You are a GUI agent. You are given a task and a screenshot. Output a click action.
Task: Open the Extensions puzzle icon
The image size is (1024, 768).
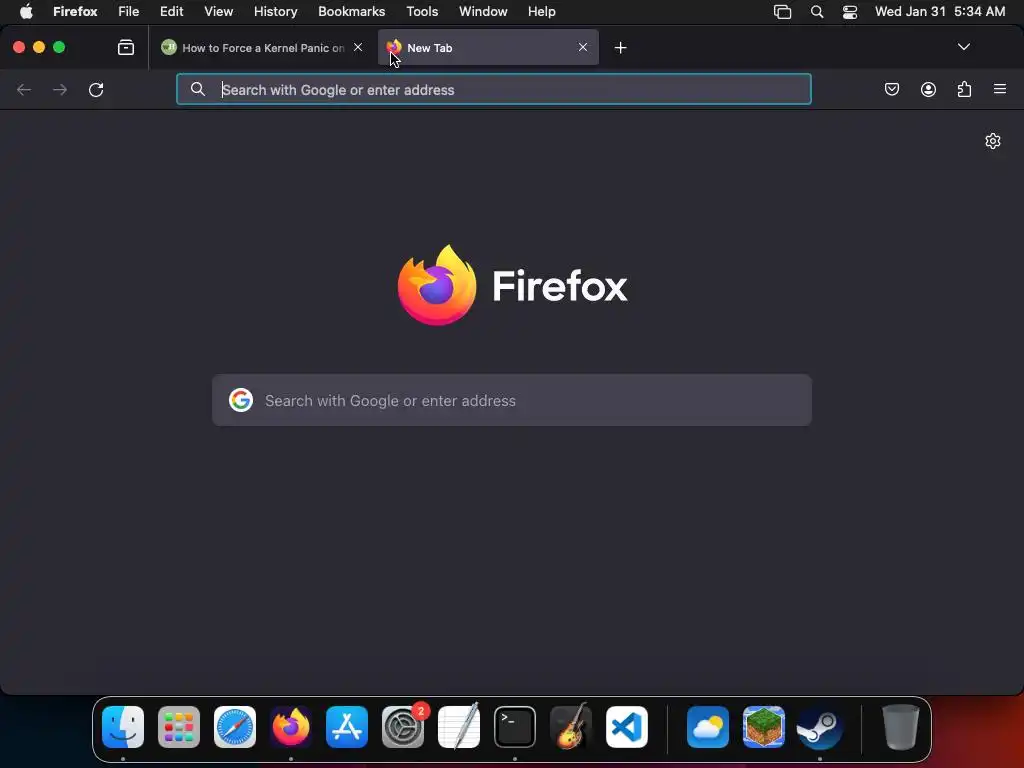[965, 89]
